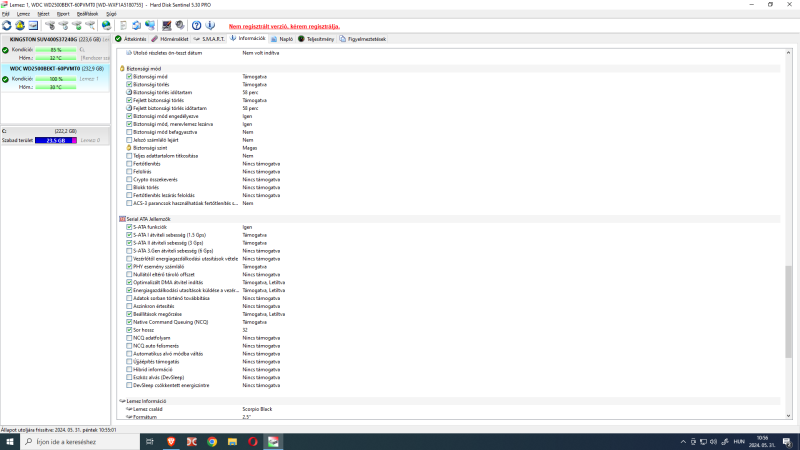This screenshot has height=450, width=800.
Task: Switch to the S.M.A.R.T. tab
Action: coord(209,39)
